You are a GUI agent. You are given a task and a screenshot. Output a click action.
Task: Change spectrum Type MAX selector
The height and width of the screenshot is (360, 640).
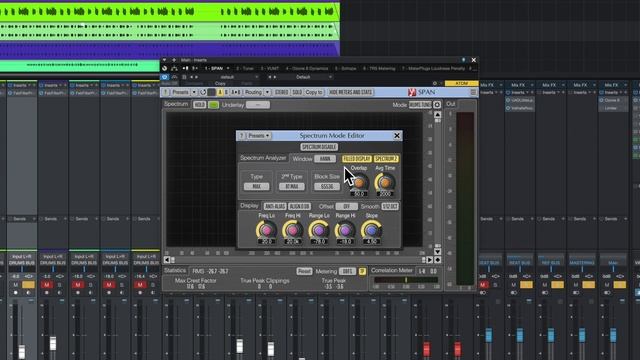point(256,187)
